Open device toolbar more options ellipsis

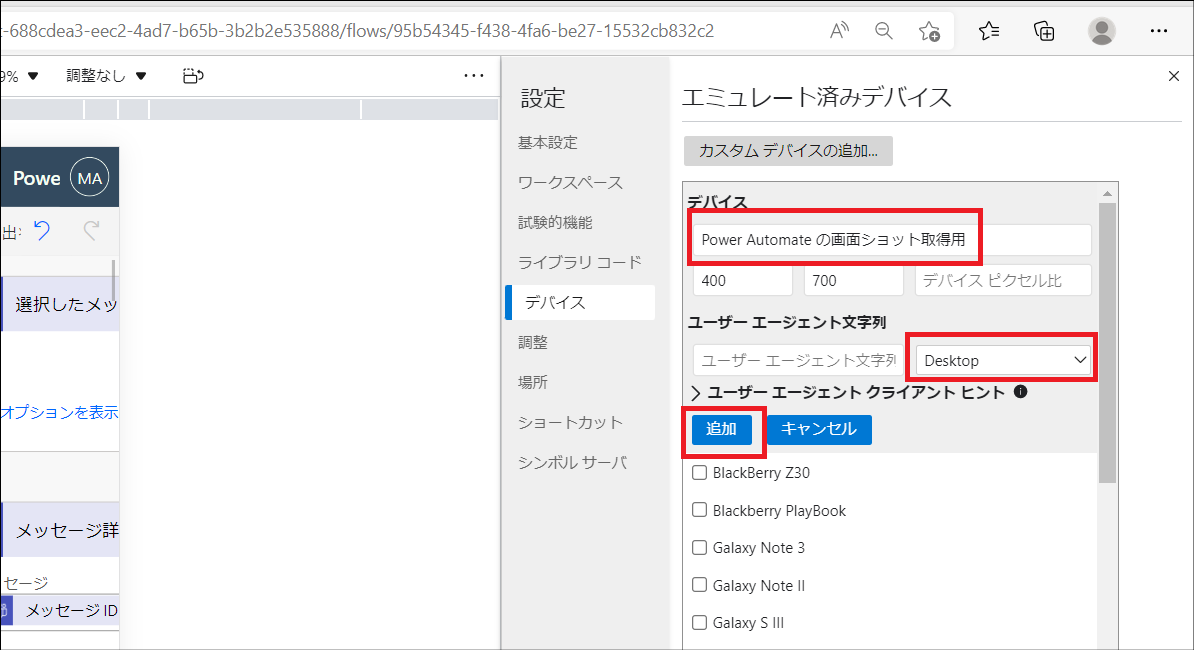click(474, 75)
